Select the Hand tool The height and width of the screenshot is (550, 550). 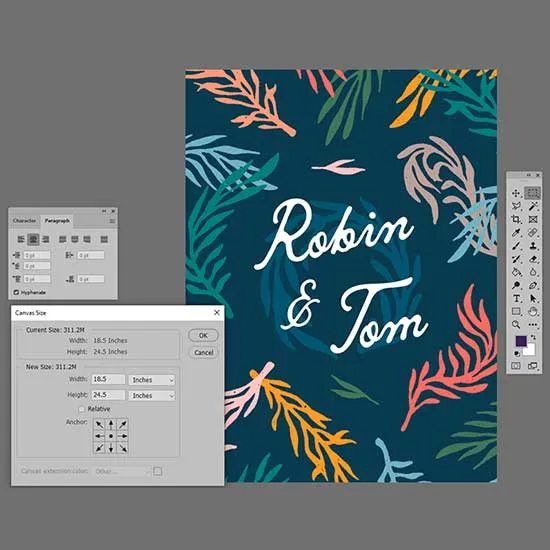coord(533,311)
